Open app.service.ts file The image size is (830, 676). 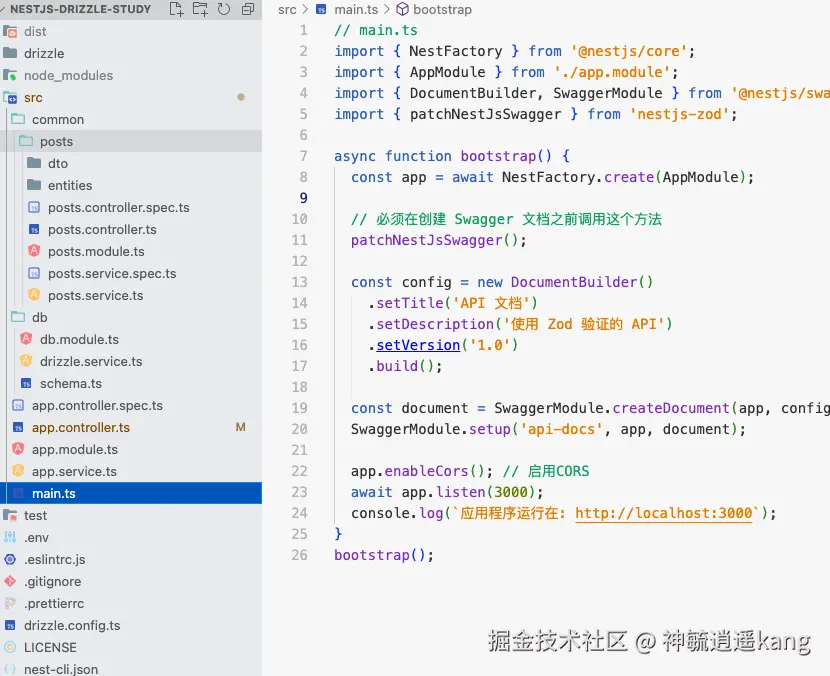[131, 471]
